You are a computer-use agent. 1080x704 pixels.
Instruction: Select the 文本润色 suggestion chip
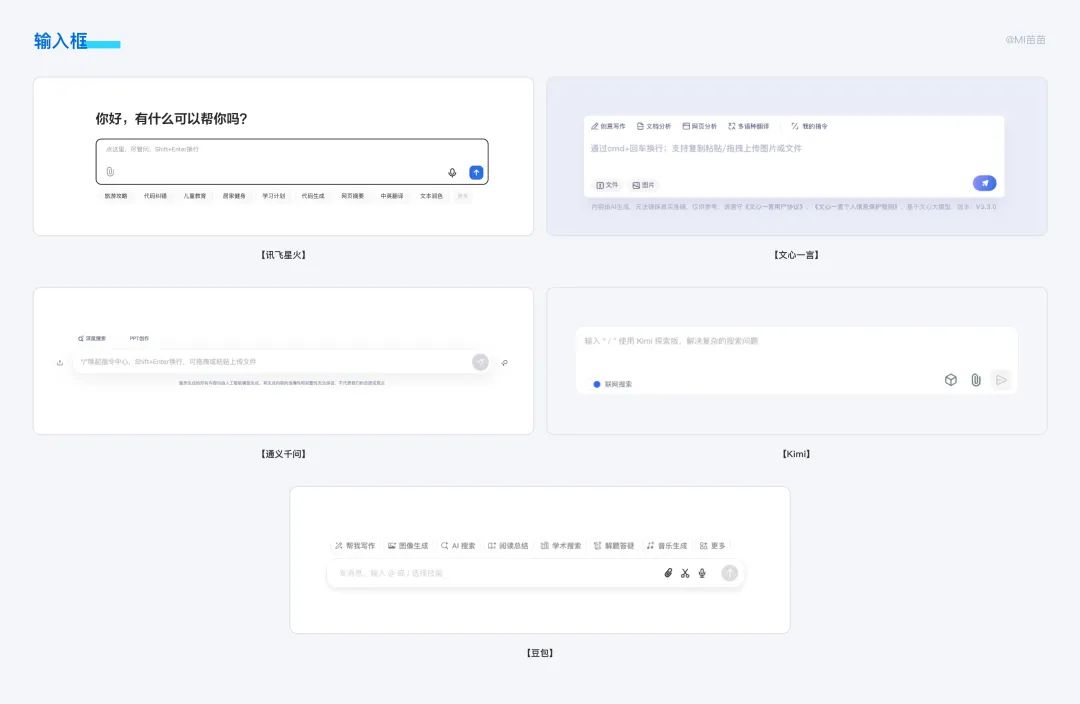click(x=431, y=196)
